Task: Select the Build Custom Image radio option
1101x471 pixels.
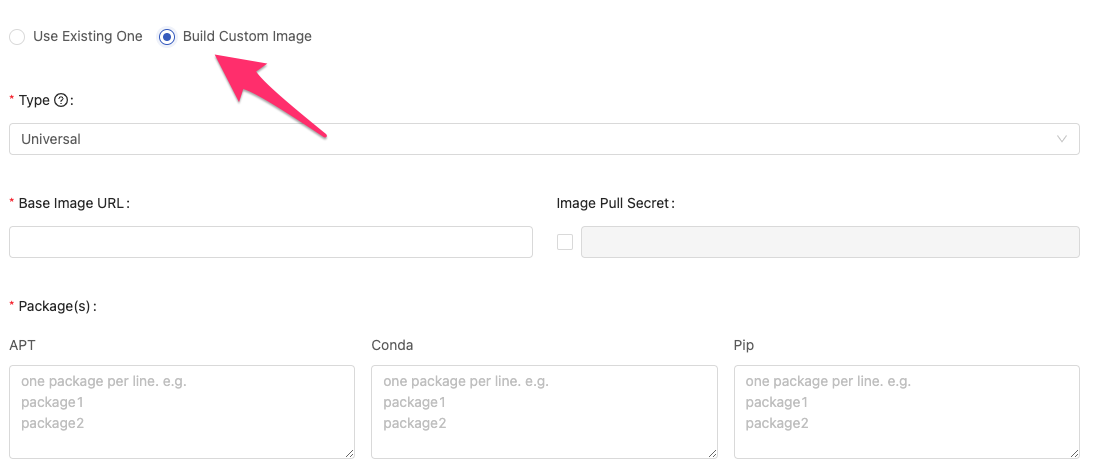Action: 166,37
